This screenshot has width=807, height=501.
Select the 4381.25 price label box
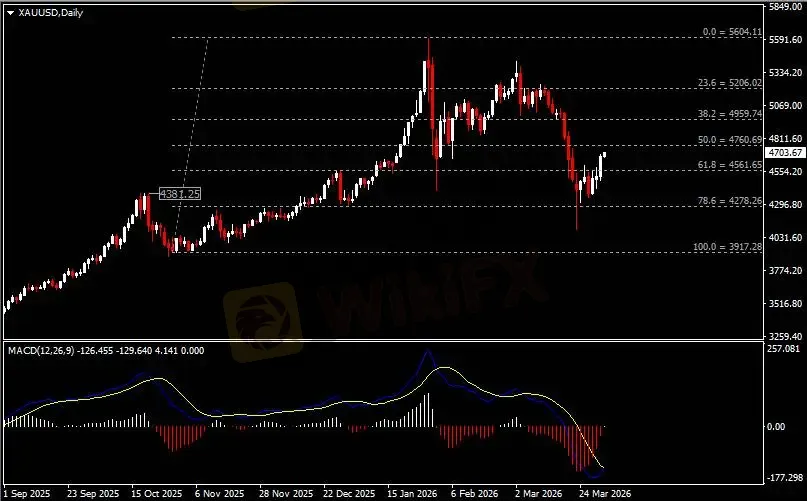(x=180, y=194)
